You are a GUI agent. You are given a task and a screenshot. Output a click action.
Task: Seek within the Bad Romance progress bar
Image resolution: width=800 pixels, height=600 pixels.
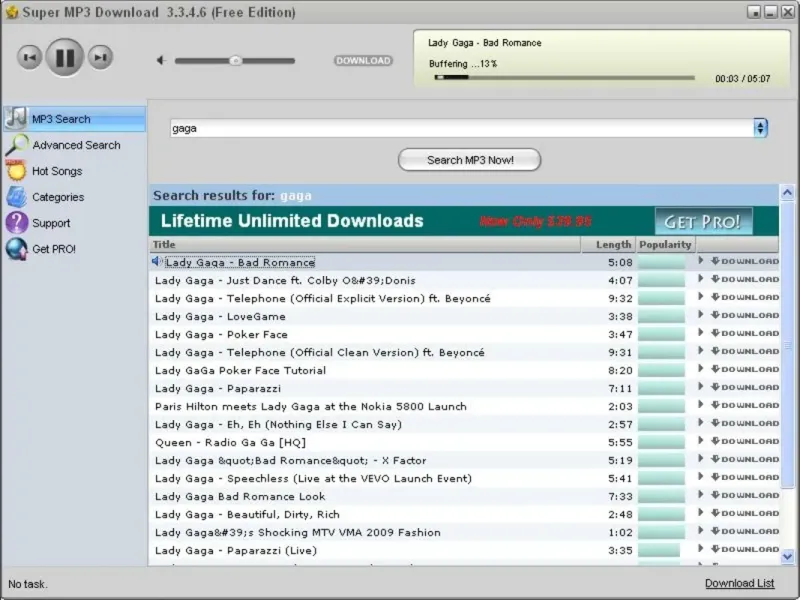565,78
